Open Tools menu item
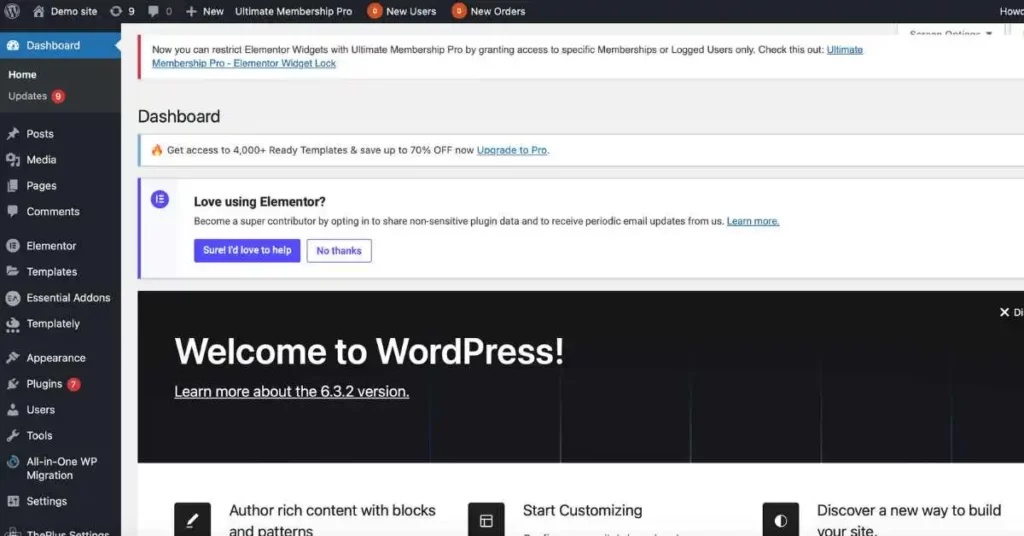 [x=39, y=435]
